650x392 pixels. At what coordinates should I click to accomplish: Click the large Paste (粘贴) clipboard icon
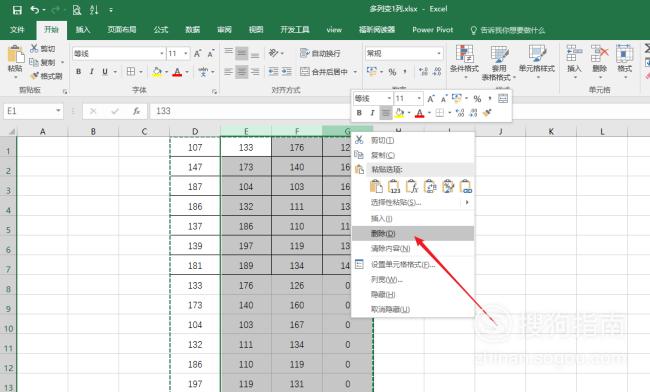click(x=15, y=54)
